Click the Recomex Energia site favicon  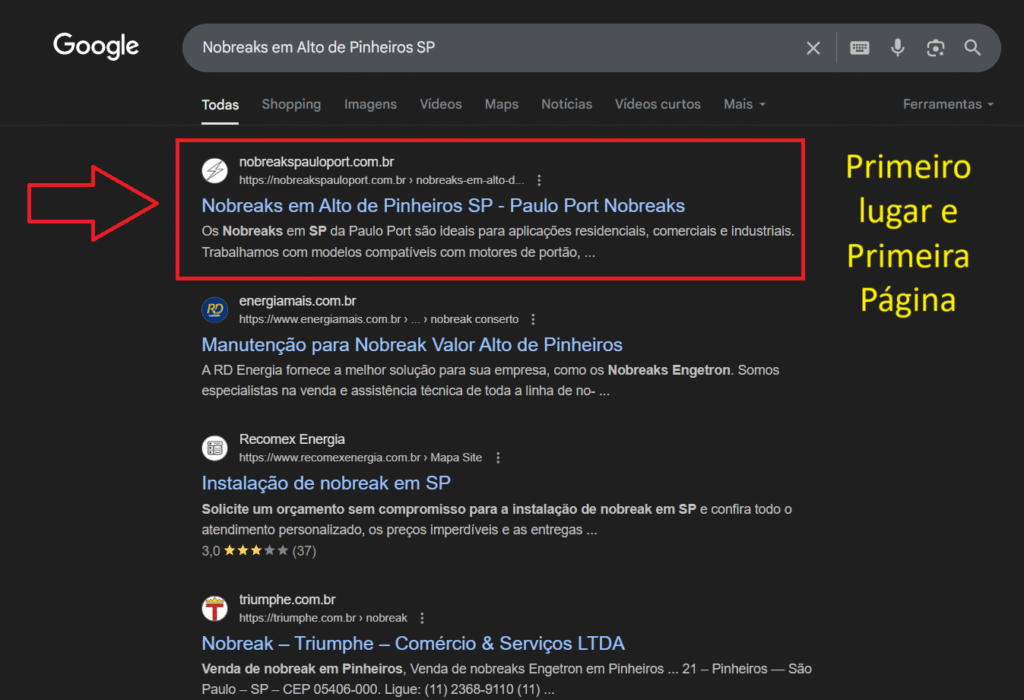[x=214, y=448]
